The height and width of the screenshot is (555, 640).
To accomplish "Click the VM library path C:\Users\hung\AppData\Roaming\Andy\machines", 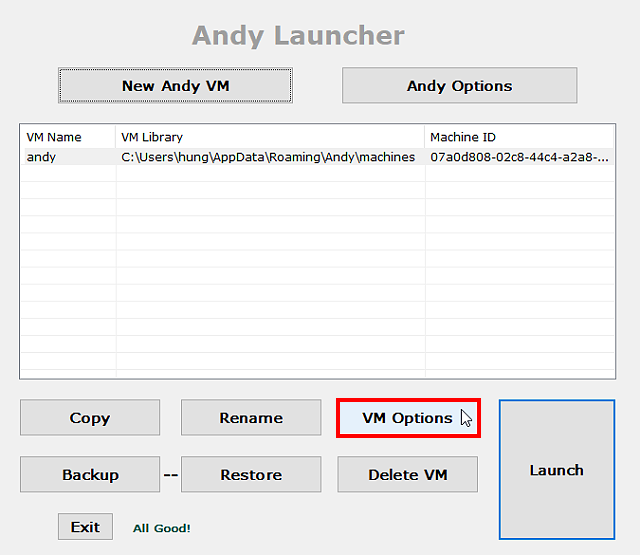I will [x=268, y=157].
